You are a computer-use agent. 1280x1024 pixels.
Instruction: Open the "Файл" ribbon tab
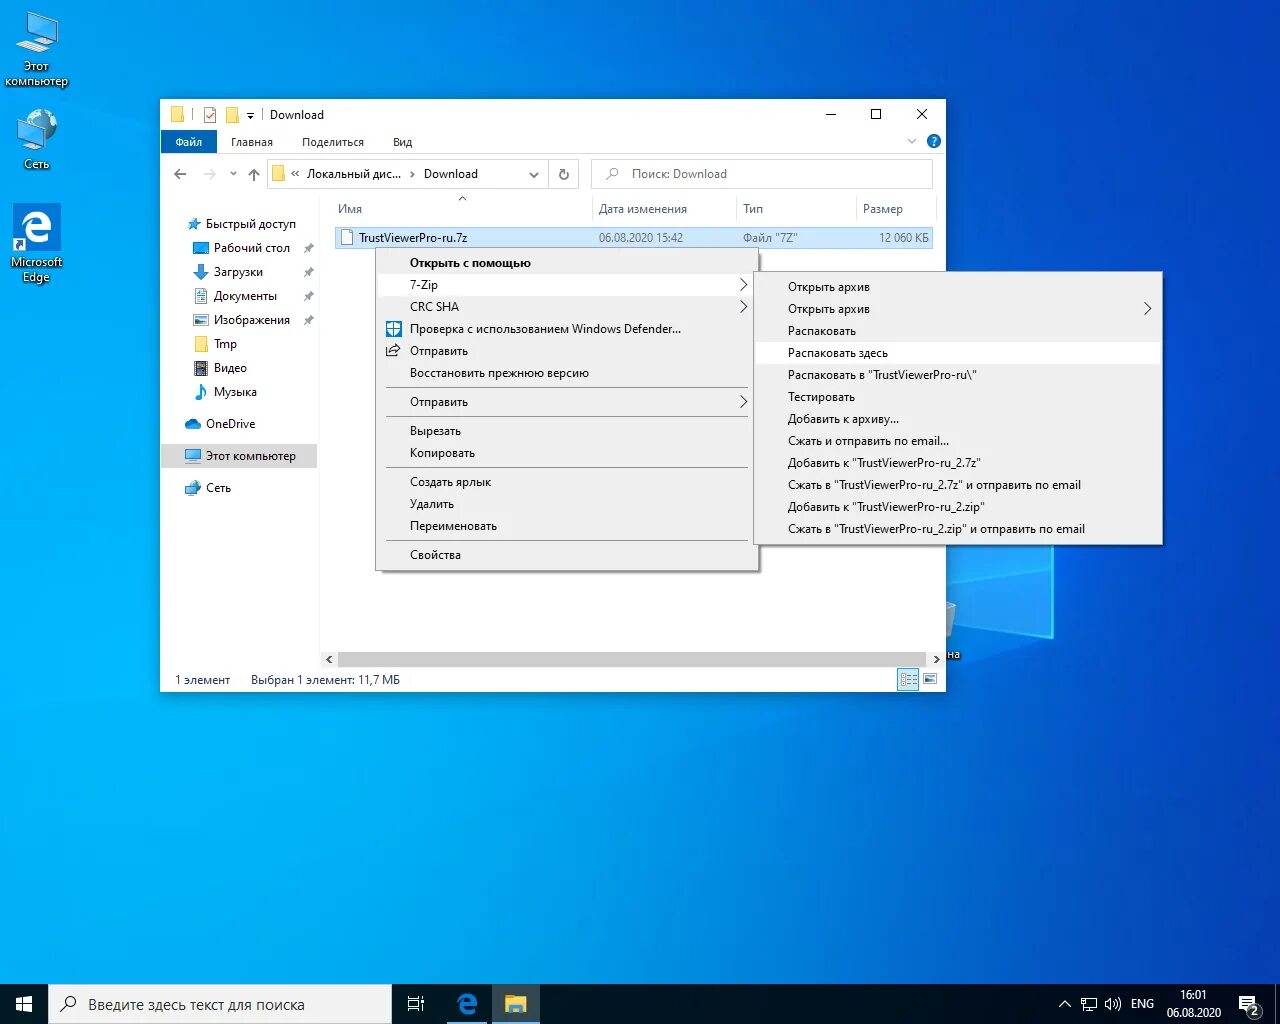[x=189, y=142]
